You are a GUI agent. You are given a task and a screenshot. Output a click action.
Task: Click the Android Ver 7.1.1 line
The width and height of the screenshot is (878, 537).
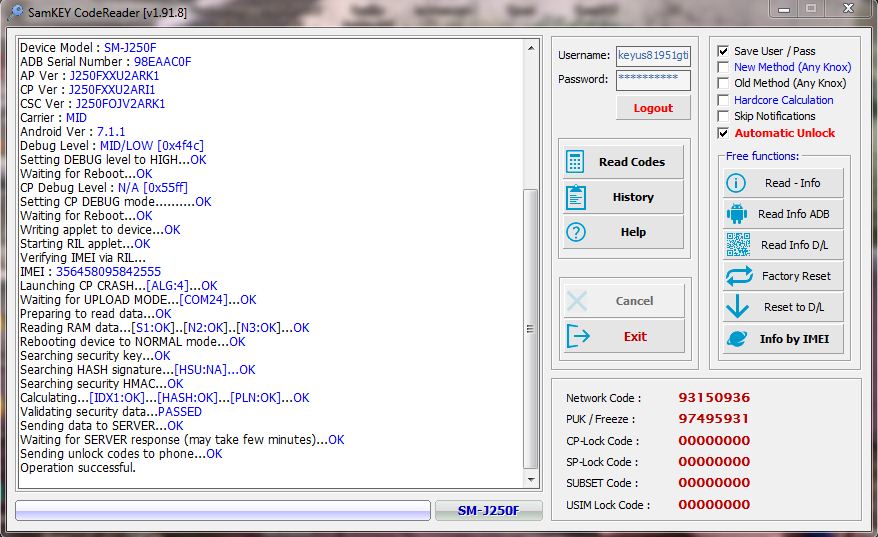point(73,132)
